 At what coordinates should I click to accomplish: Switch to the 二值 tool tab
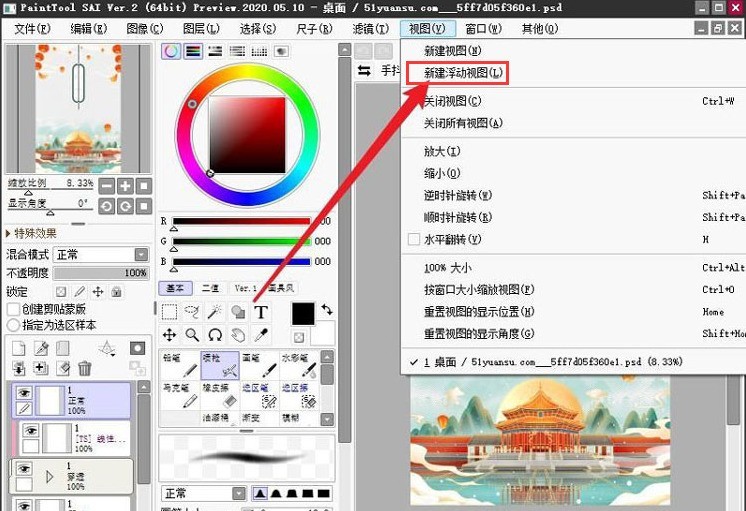click(210, 288)
